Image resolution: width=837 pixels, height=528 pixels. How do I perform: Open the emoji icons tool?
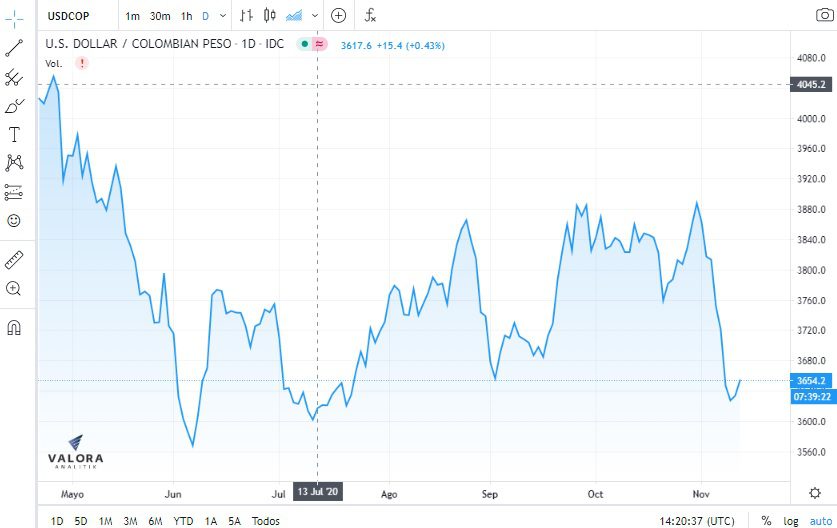14,220
